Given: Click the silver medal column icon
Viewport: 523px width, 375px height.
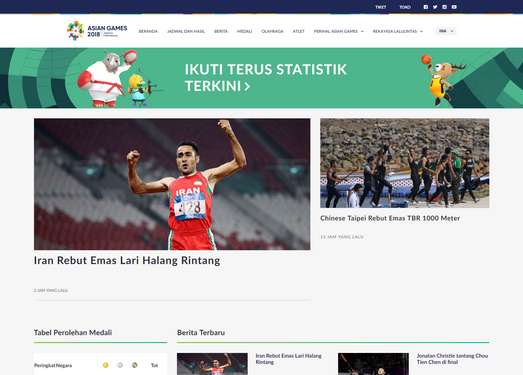Looking at the screenshot, I should 120,365.
